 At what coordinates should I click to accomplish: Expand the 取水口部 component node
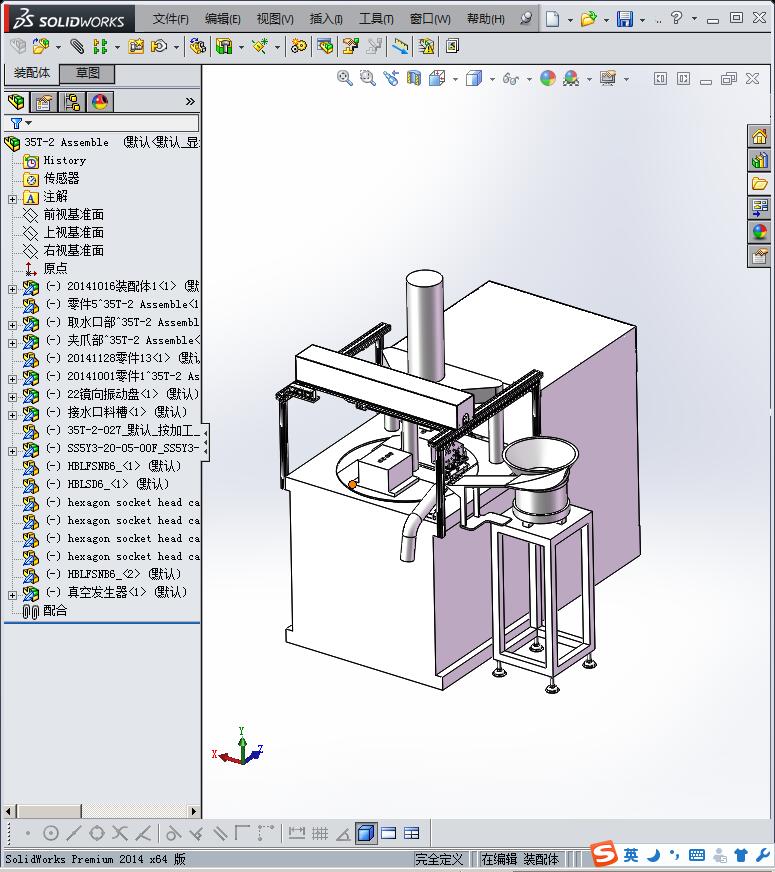[12, 325]
